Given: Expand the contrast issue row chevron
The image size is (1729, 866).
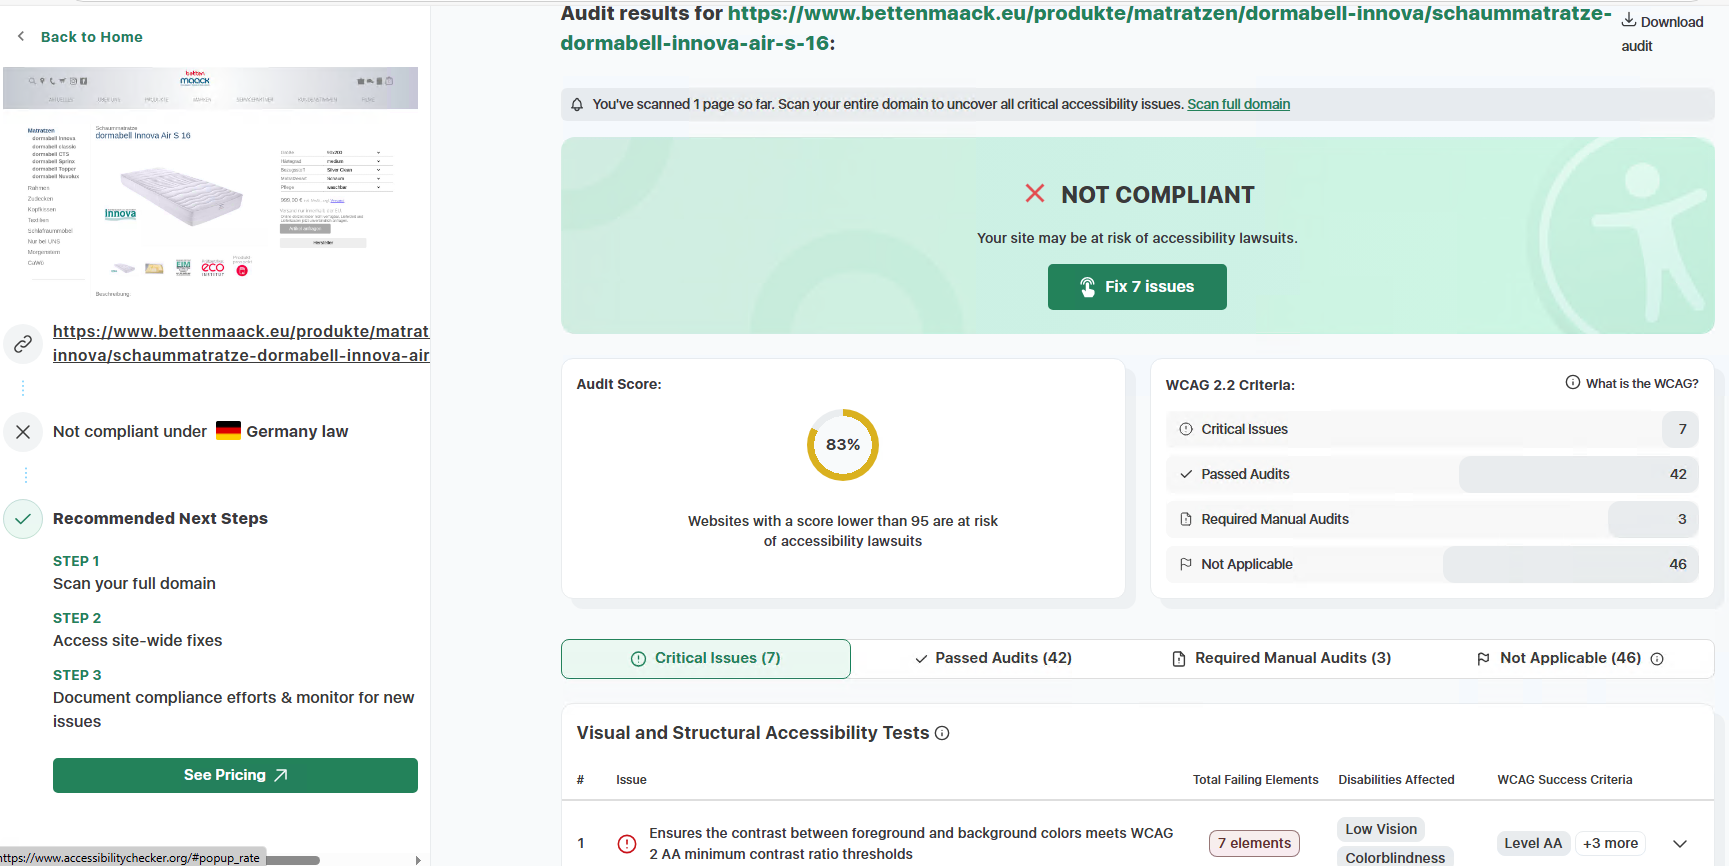Looking at the screenshot, I should [x=1680, y=844].
